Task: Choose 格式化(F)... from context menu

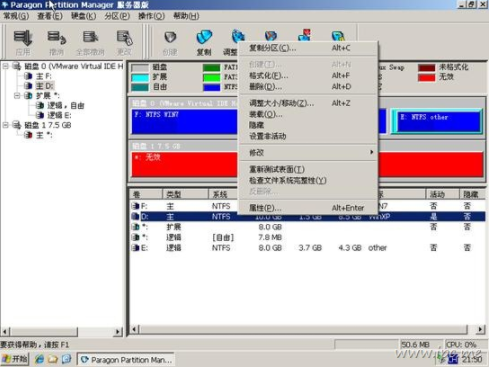Action: [x=308, y=76]
